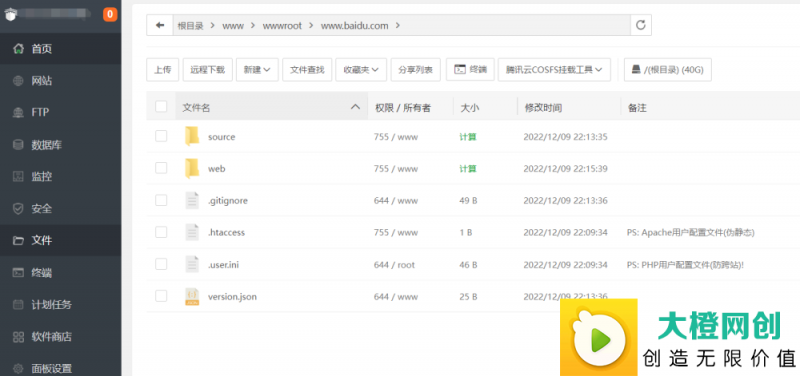This screenshot has height=376, width=800.
Task: Click www.baidu.com in the path bar
Action: pyautogui.click(x=355, y=26)
